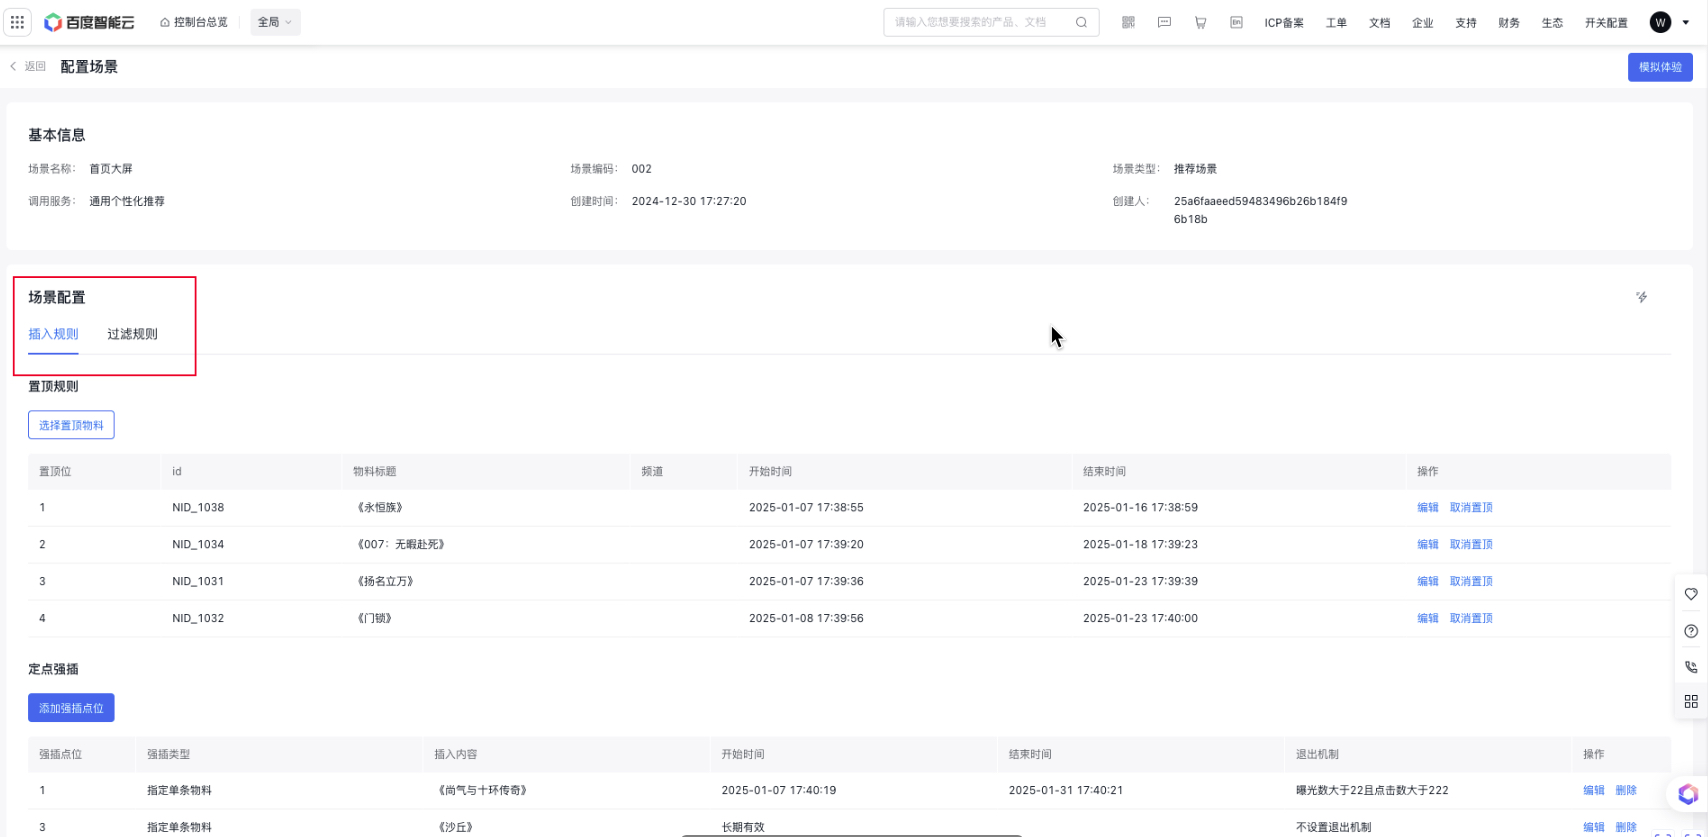Click the 添加强插点位 button
Screen dimensions: 1708x837
tap(71, 708)
